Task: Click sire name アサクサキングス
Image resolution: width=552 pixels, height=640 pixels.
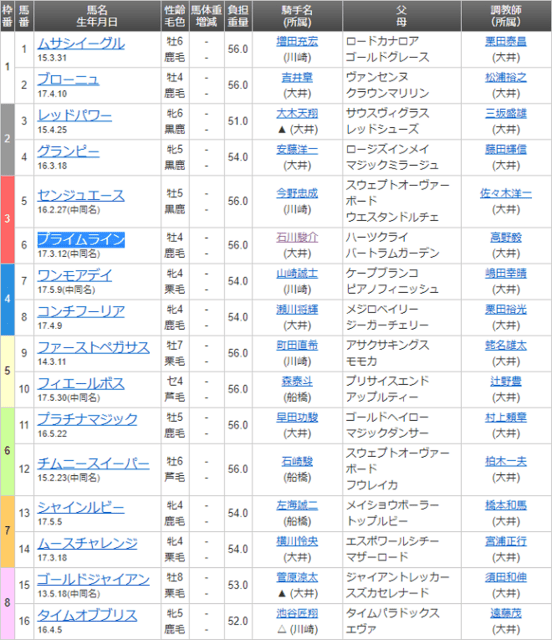Action: (x=387, y=345)
